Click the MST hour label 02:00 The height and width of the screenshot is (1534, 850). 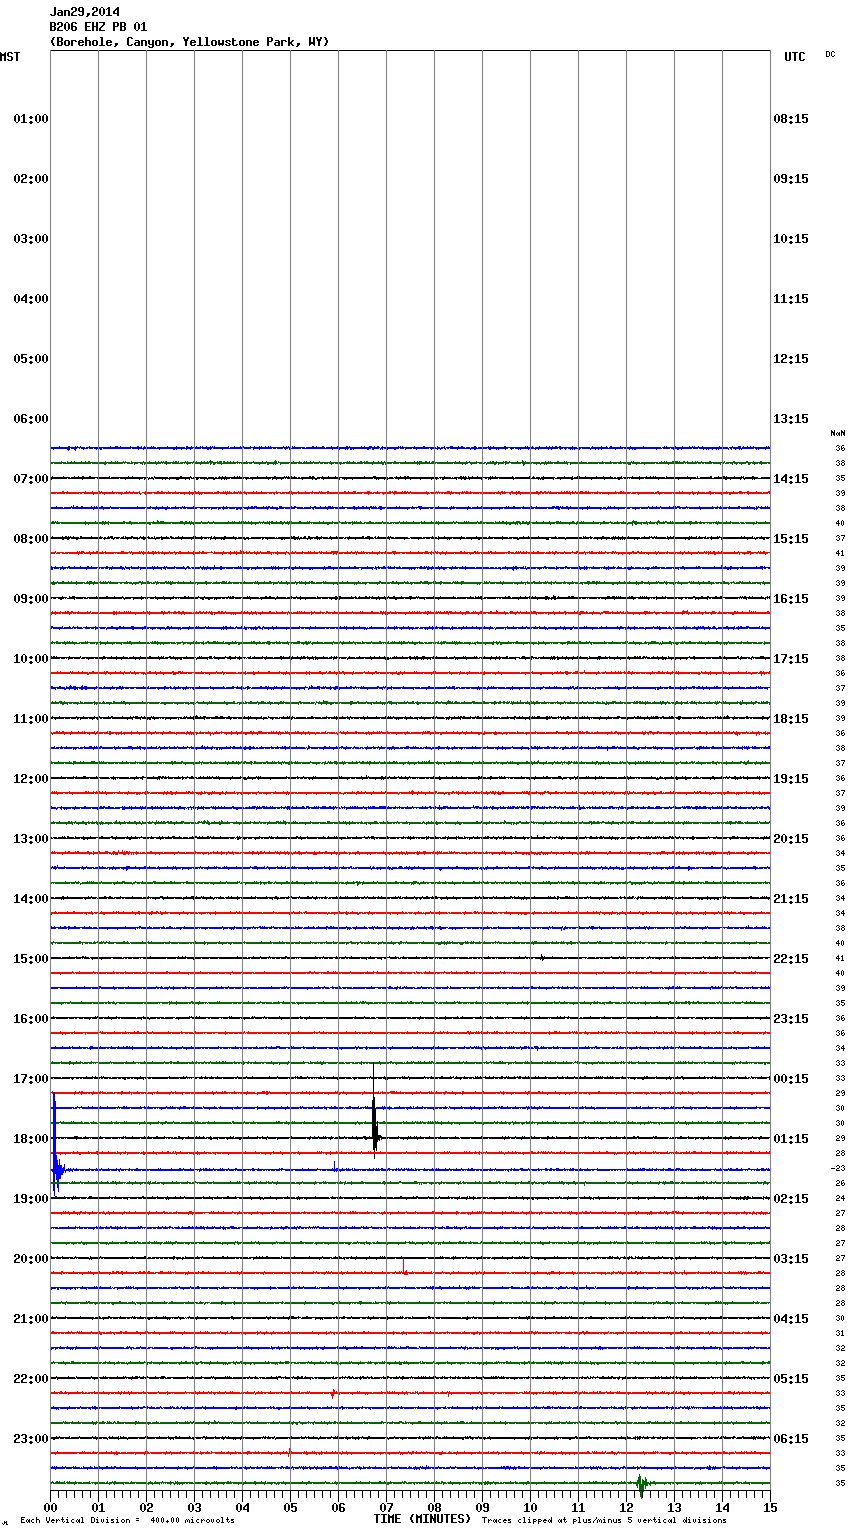tap(31, 179)
